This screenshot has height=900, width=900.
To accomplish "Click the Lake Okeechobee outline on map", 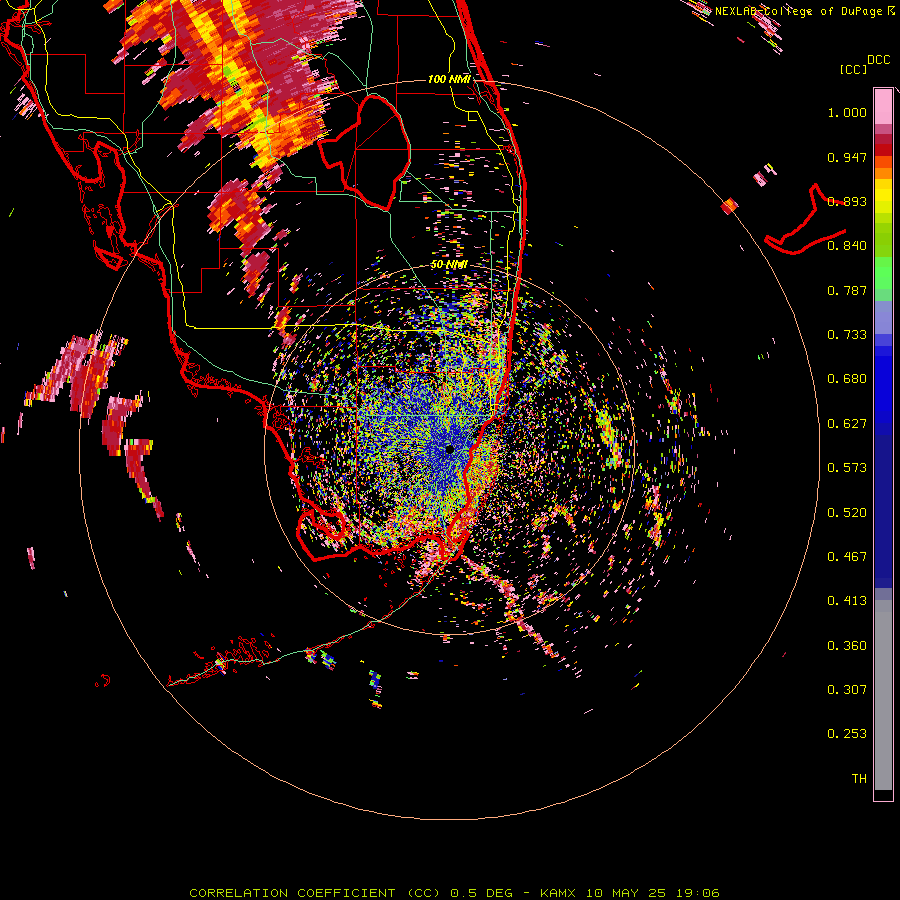I will pyautogui.click(x=365, y=153).
